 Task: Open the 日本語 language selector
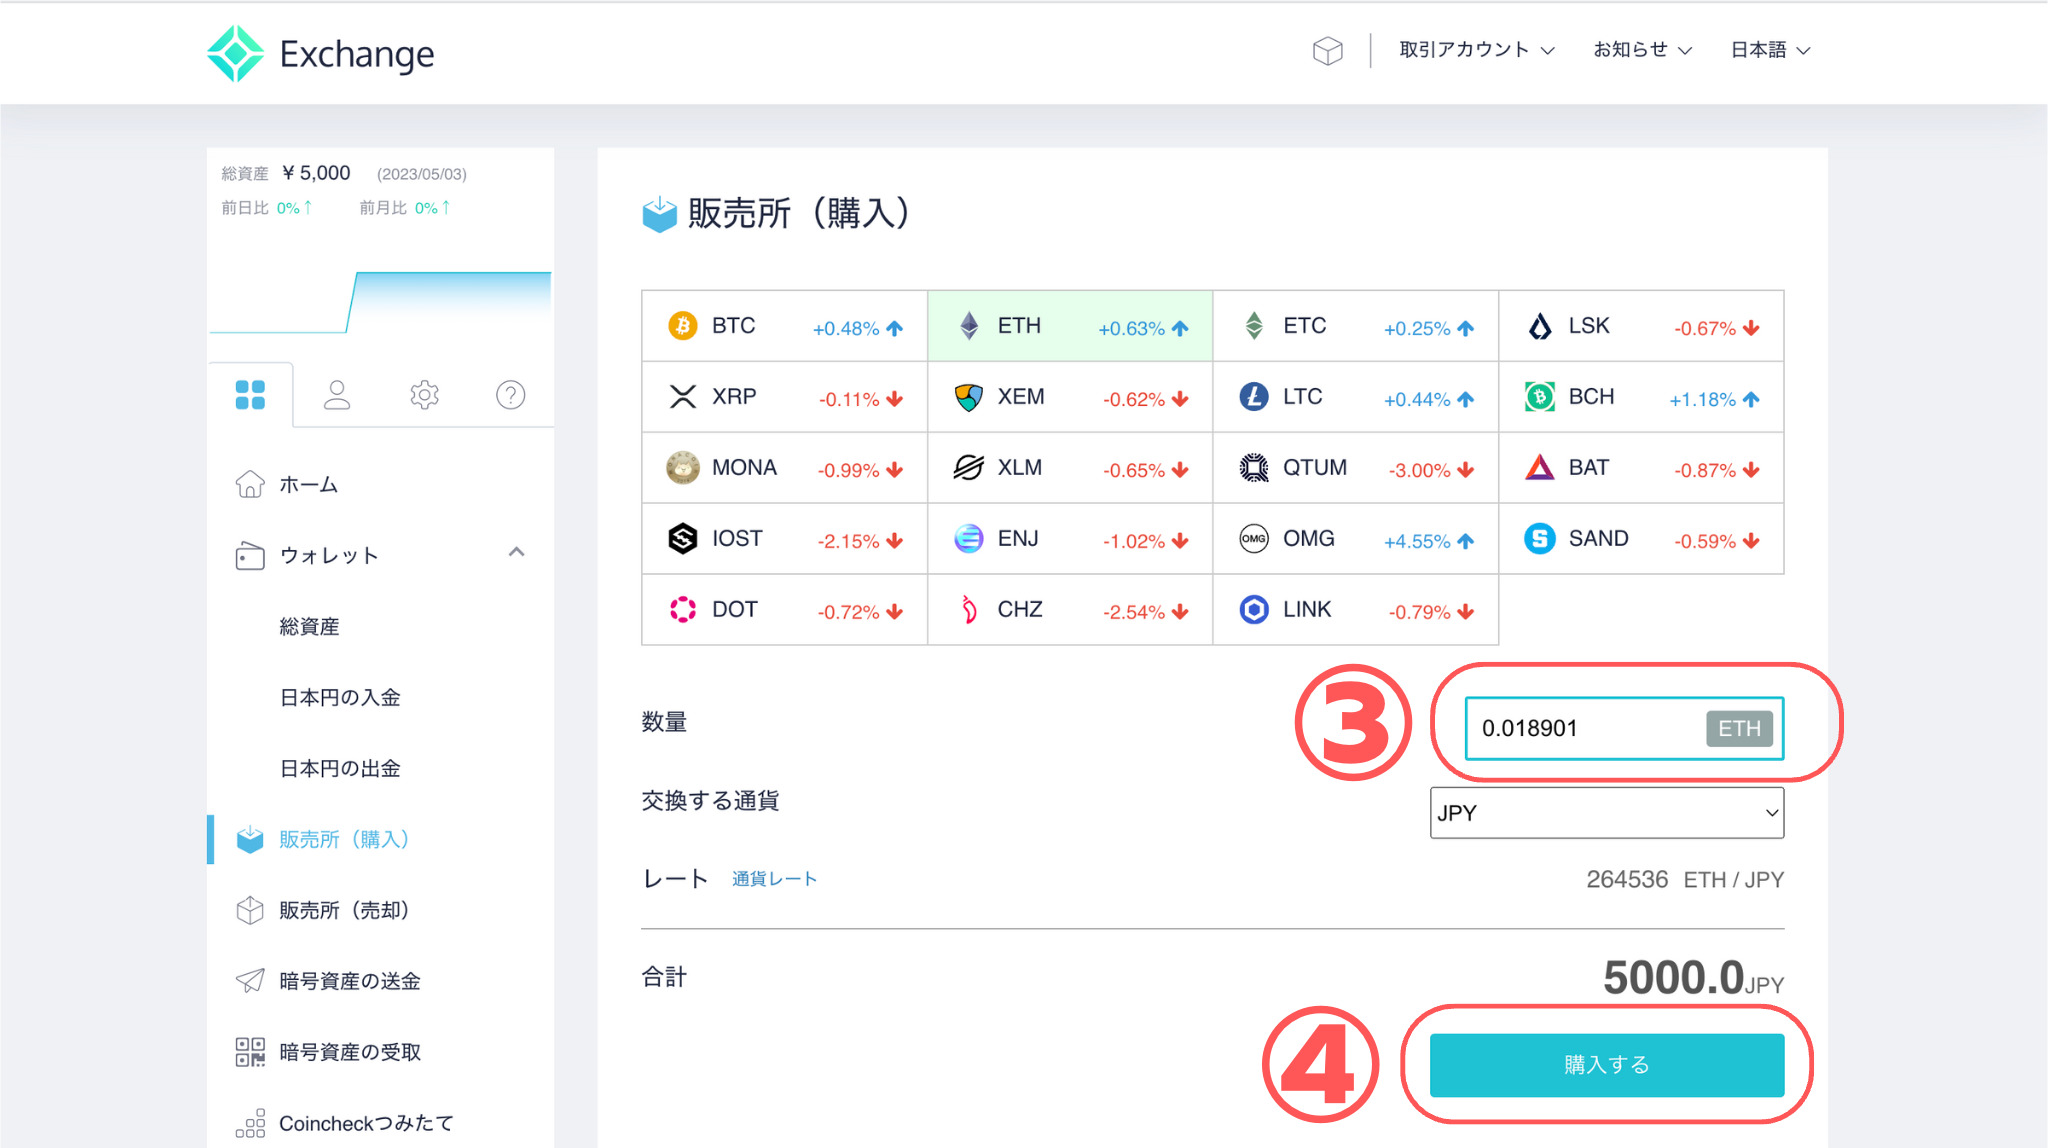point(1770,50)
